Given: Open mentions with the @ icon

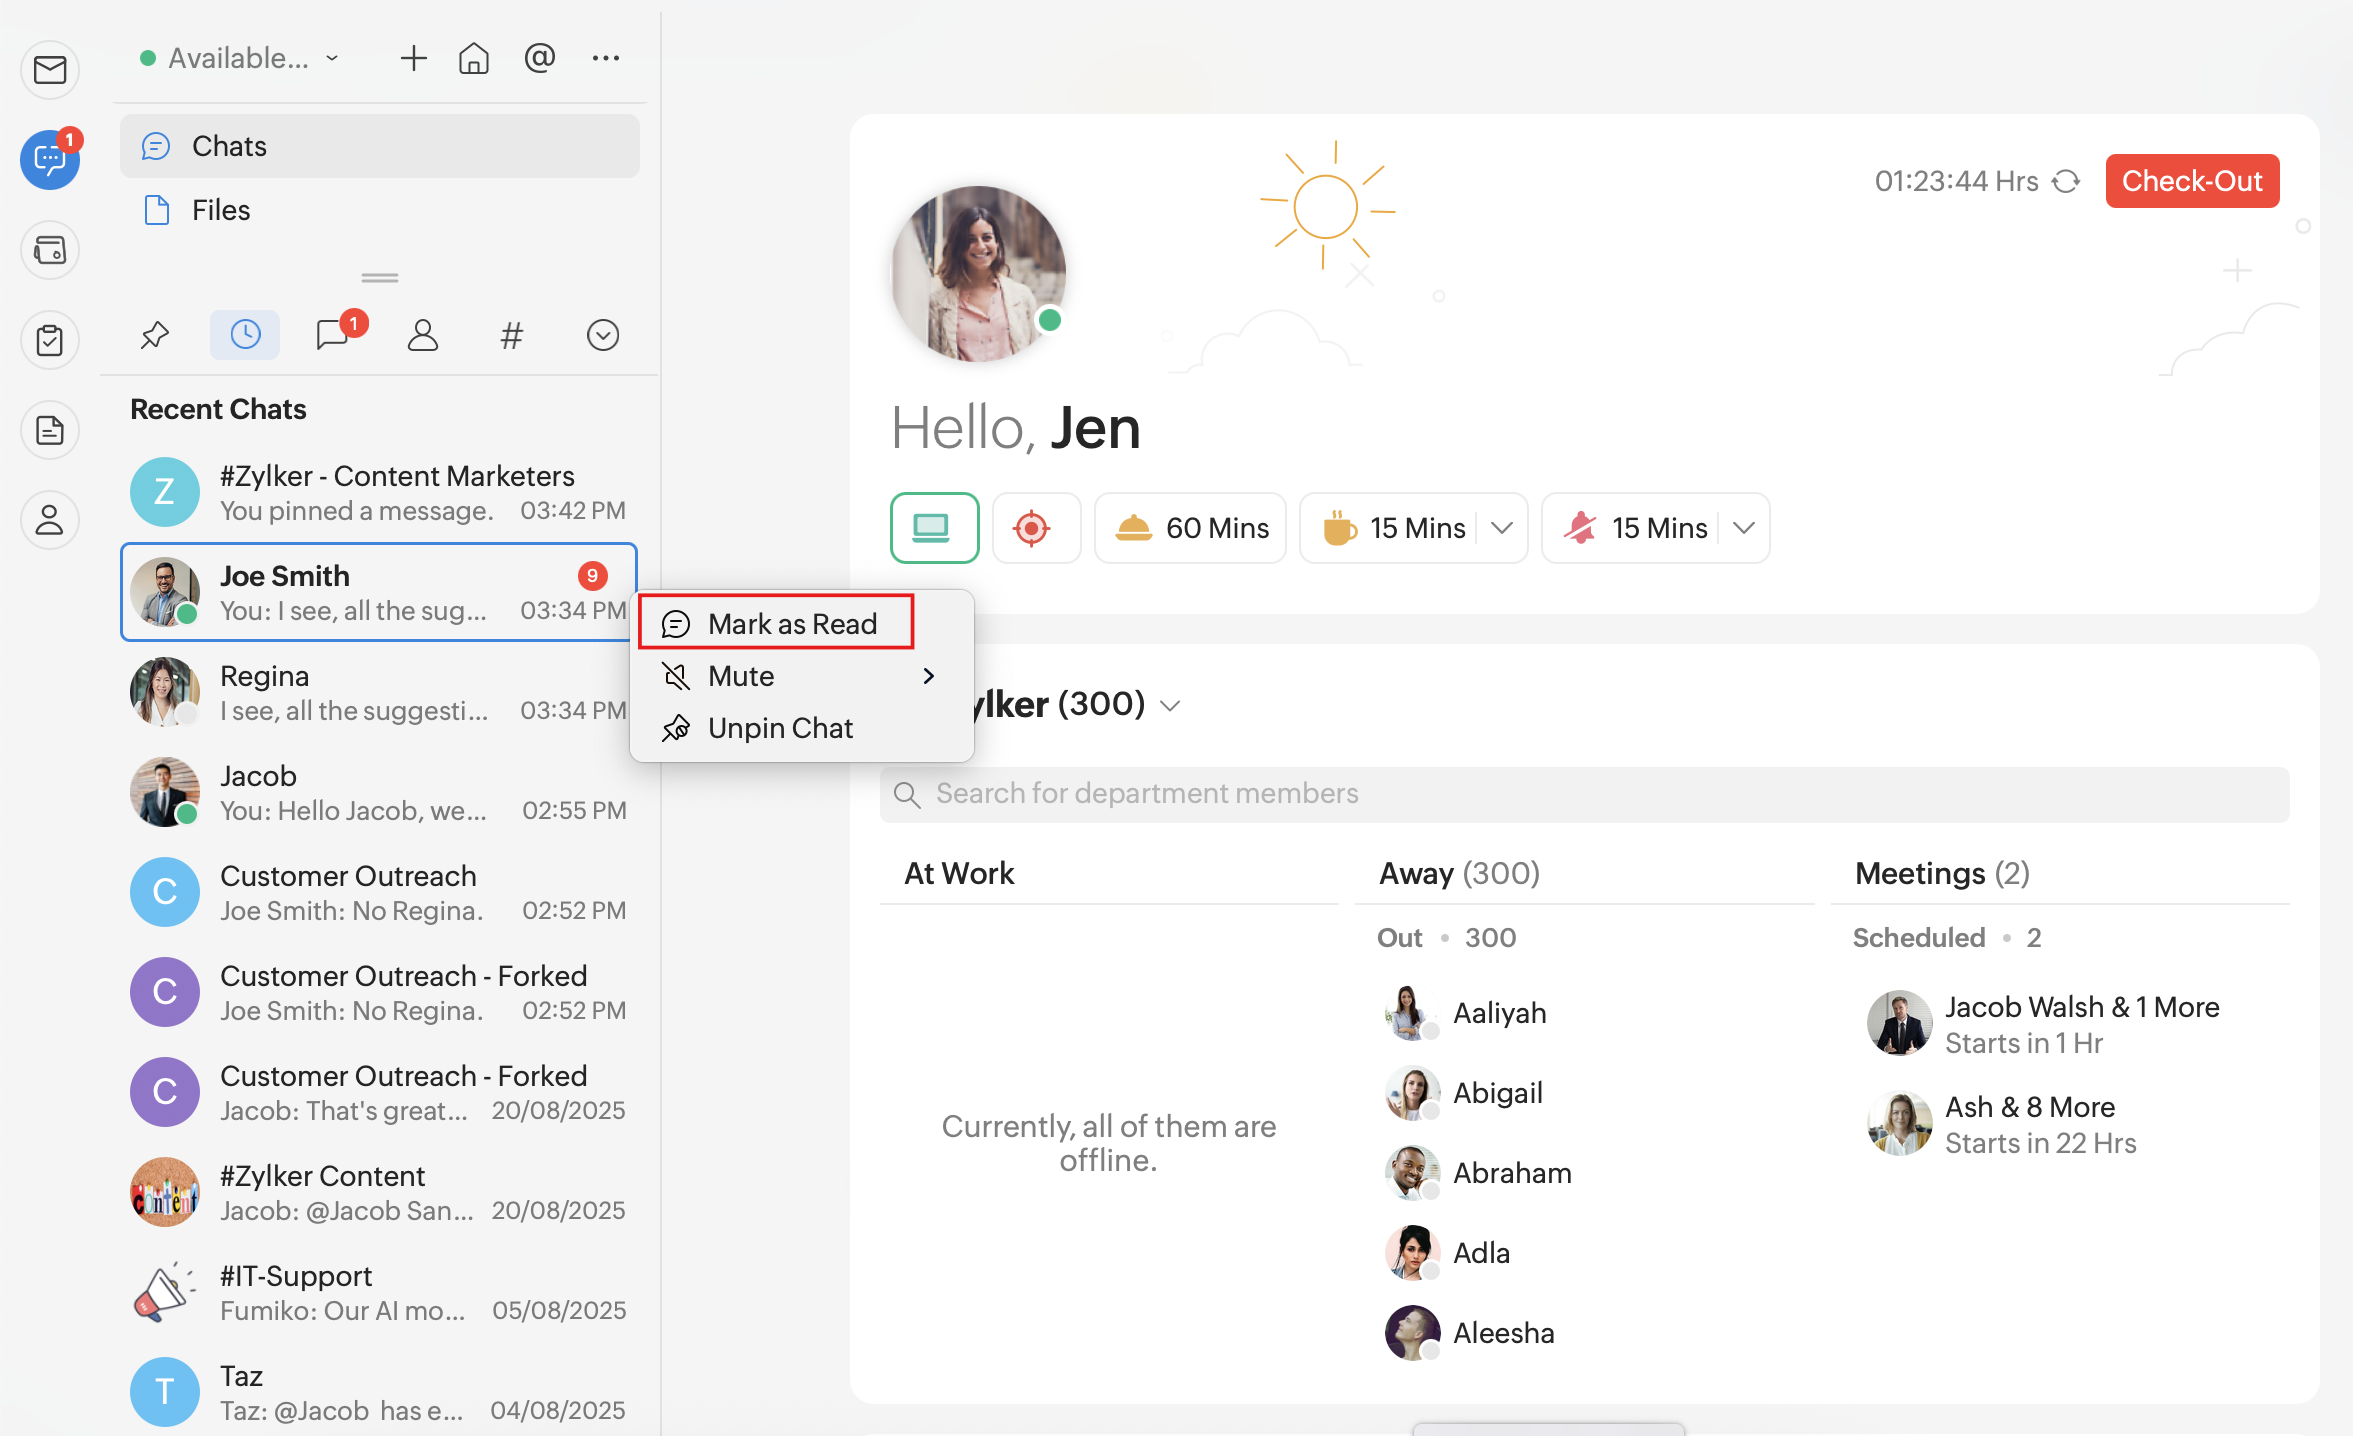Looking at the screenshot, I should pos(539,58).
